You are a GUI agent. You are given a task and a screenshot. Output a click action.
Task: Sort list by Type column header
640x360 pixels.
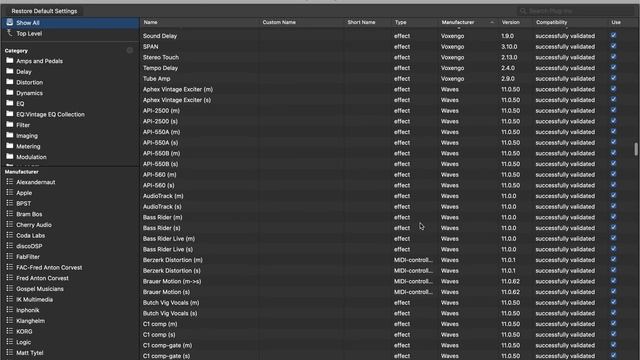coord(415,22)
